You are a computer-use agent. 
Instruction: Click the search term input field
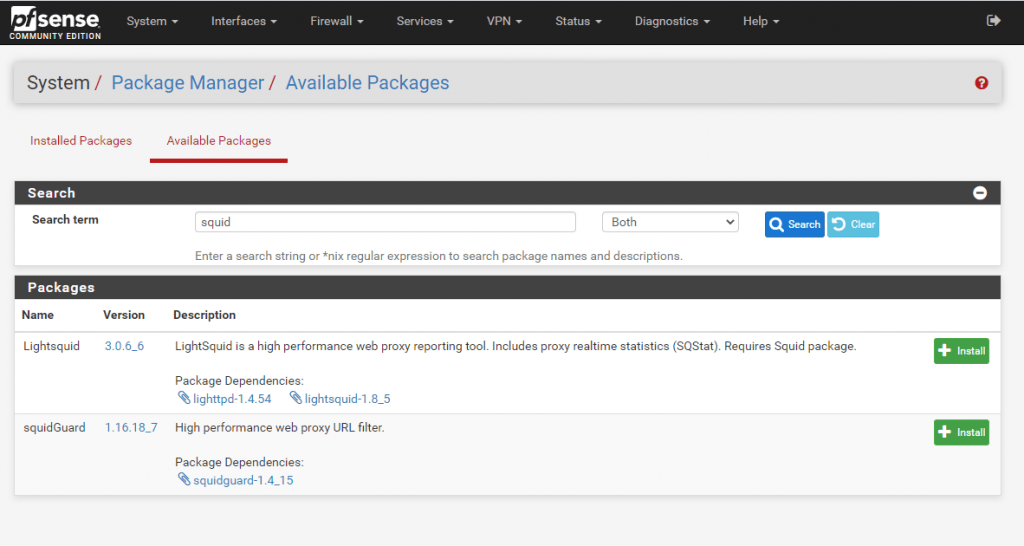pyautogui.click(x=385, y=222)
